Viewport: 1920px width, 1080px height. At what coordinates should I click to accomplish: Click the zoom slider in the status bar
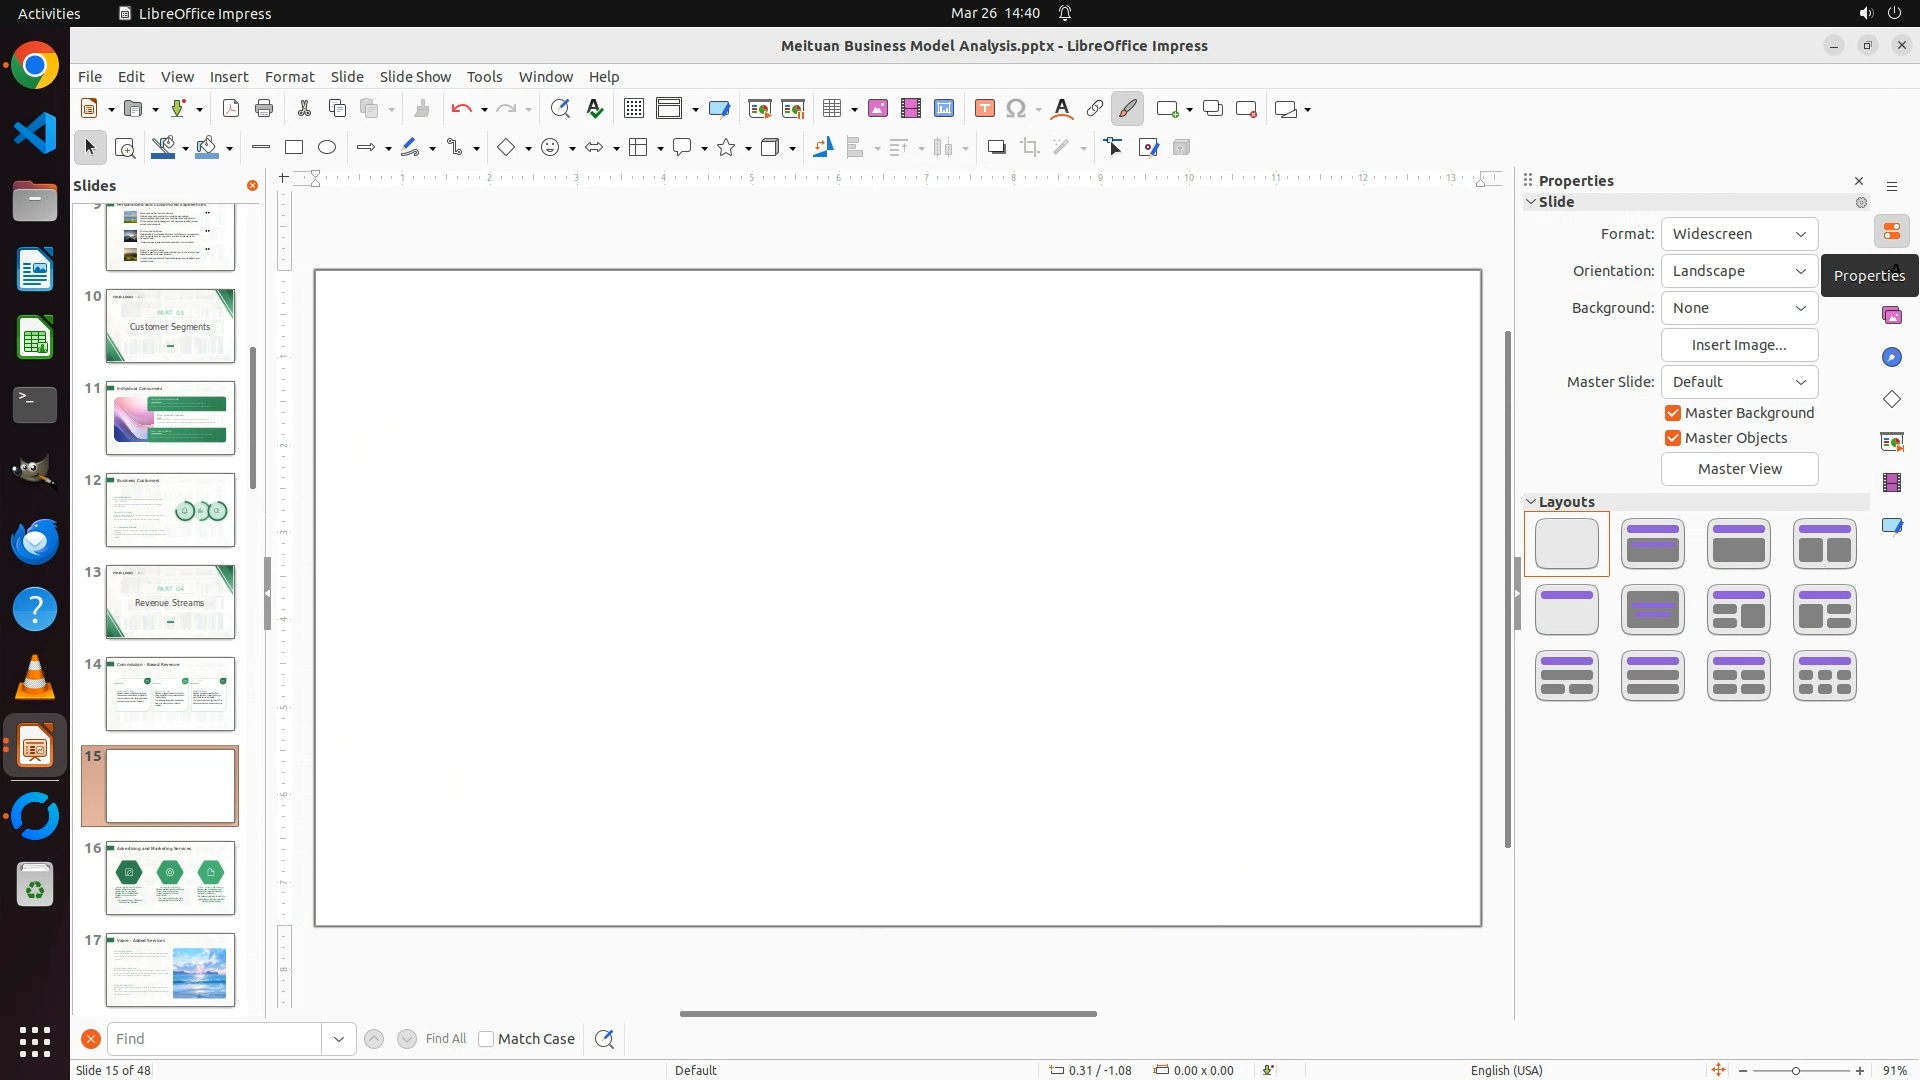point(1797,1071)
